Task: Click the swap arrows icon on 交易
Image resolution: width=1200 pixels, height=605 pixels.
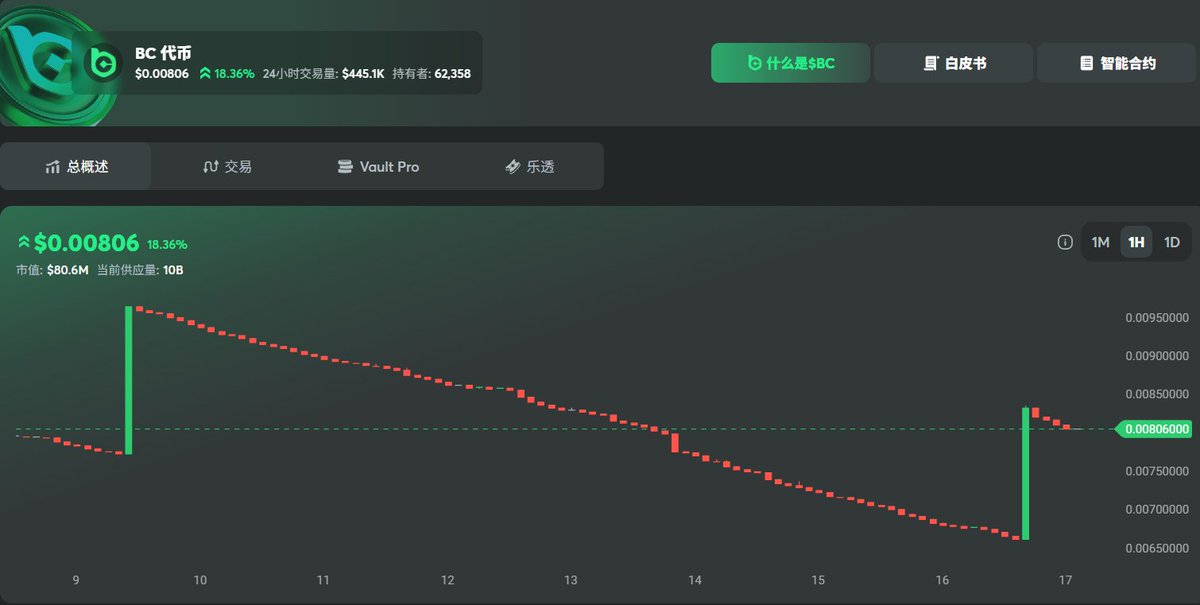Action: (210, 167)
